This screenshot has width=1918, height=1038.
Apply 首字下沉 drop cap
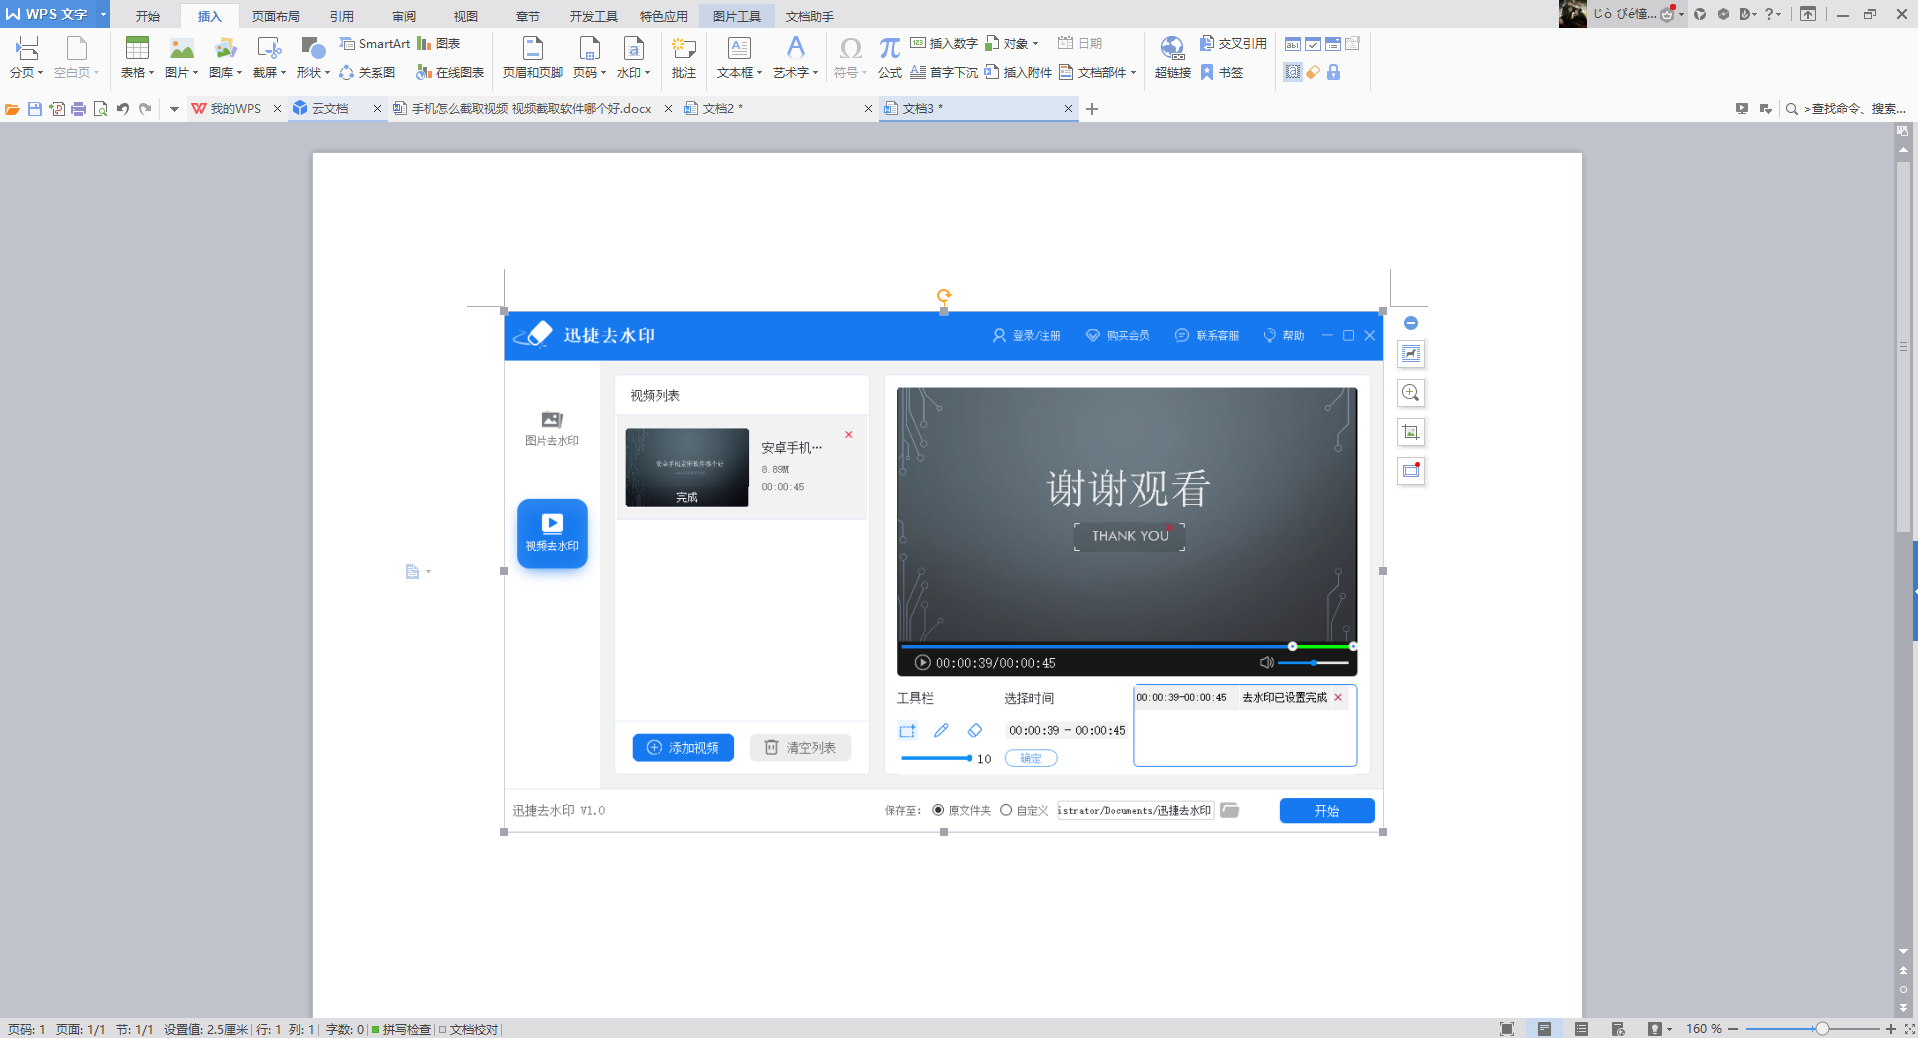[x=944, y=72]
